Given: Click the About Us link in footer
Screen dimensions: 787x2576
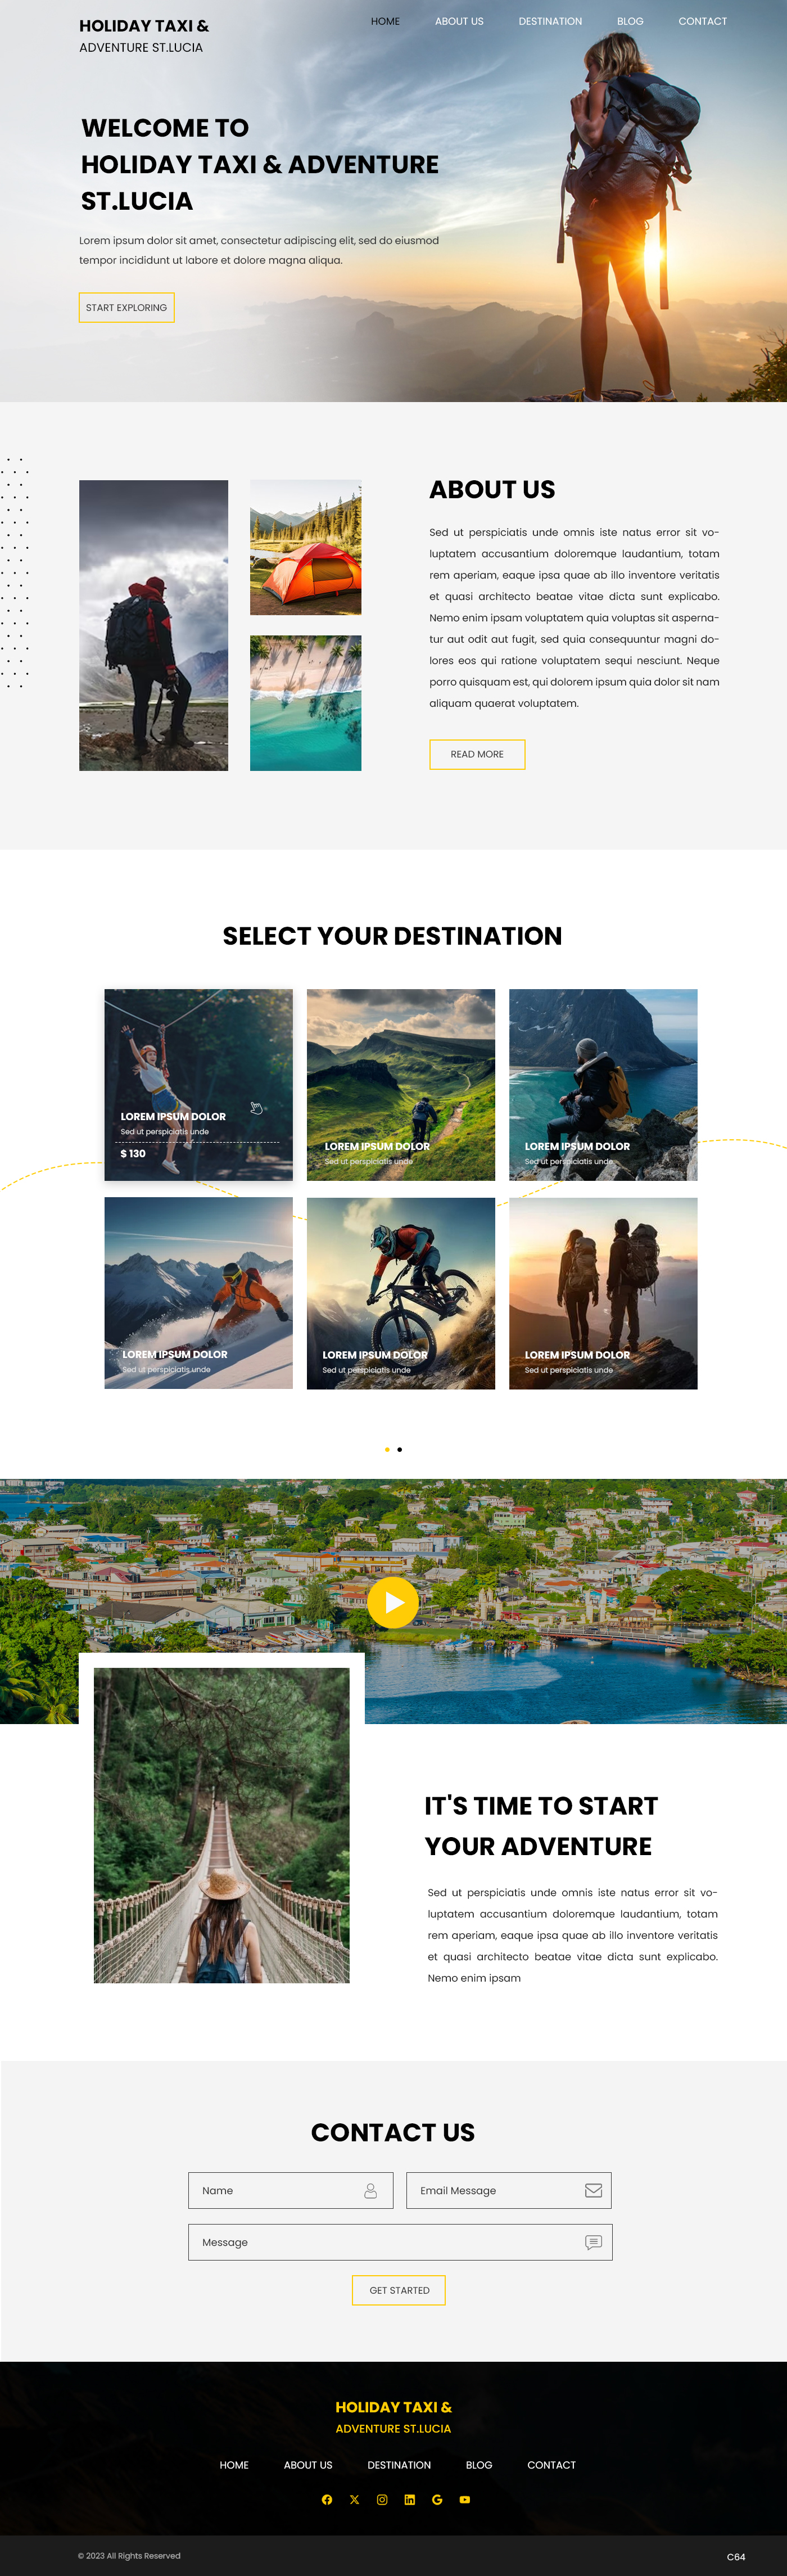Looking at the screenshot, I should point(308,2465).
